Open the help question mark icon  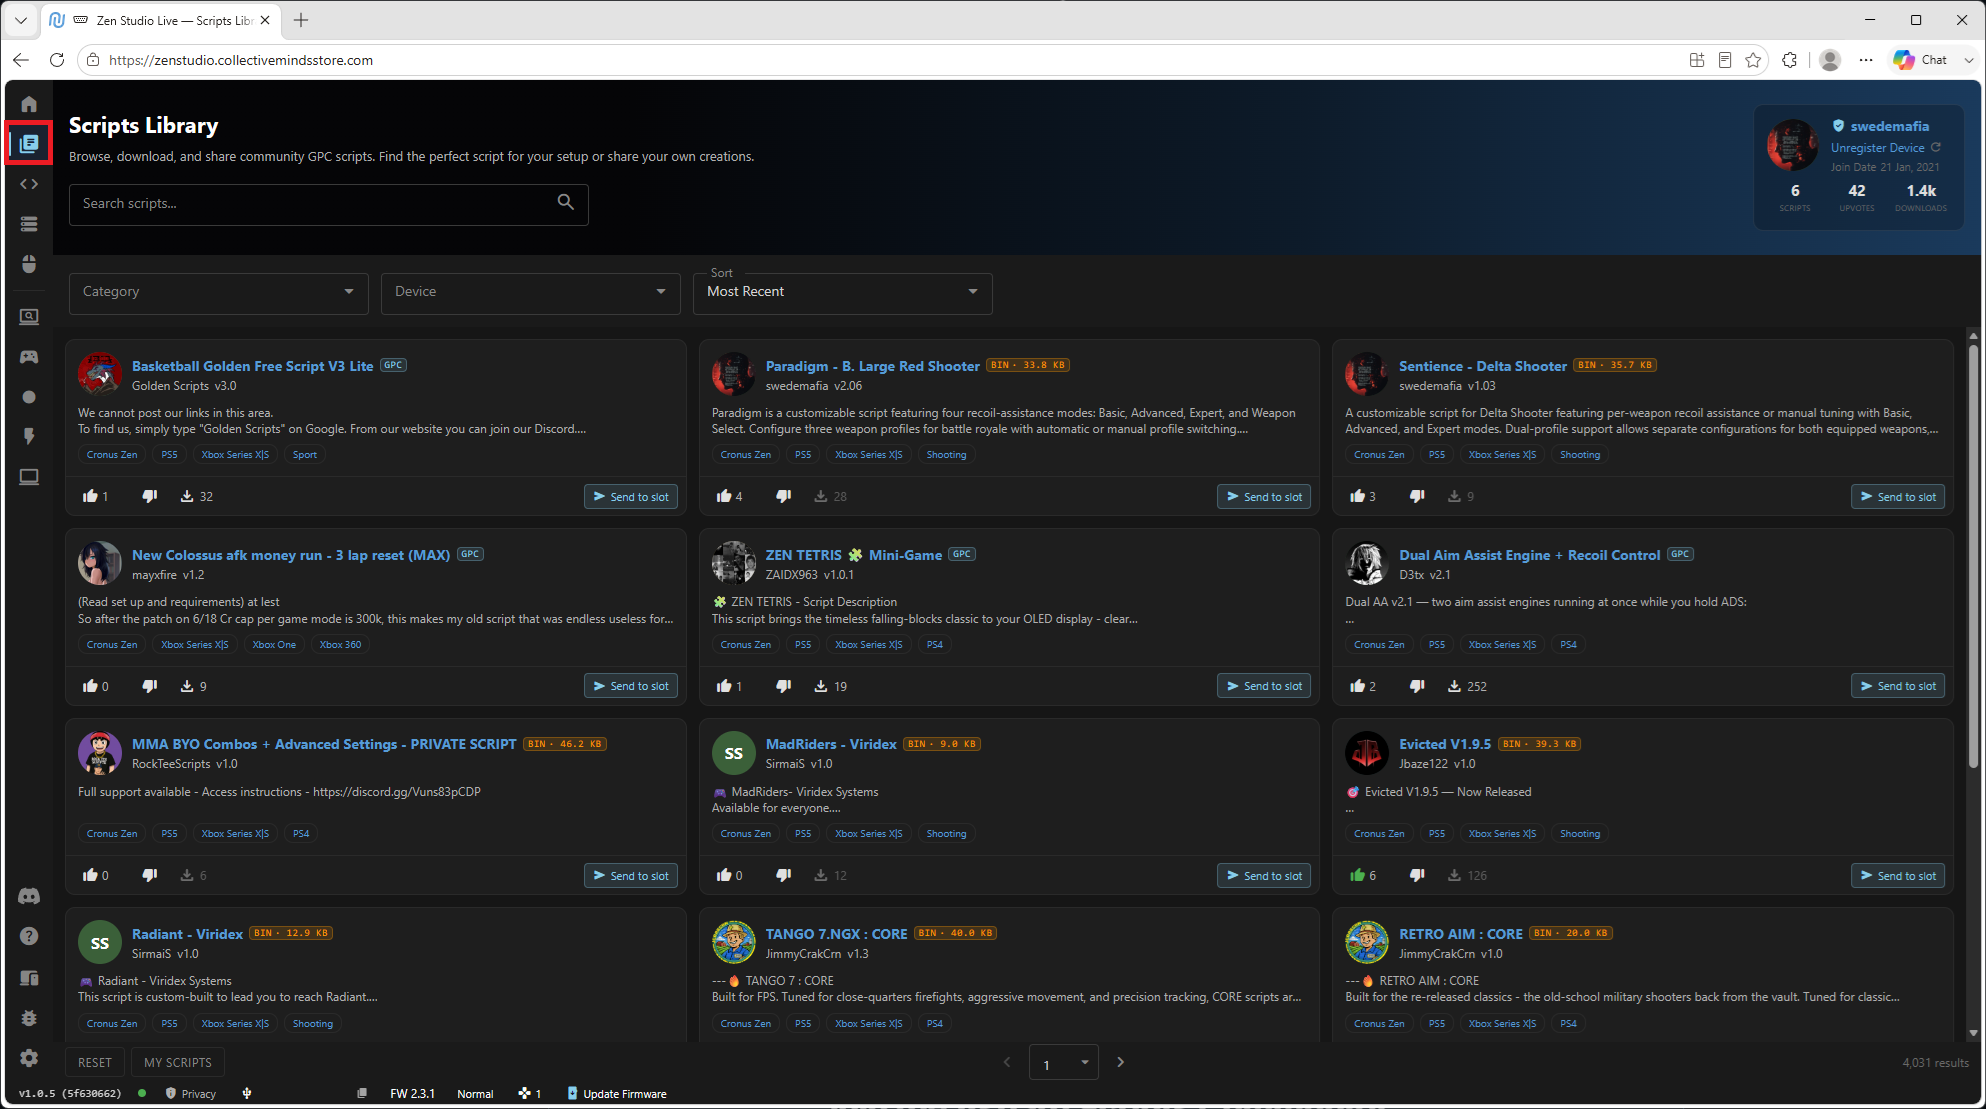(x=29, y=936)
